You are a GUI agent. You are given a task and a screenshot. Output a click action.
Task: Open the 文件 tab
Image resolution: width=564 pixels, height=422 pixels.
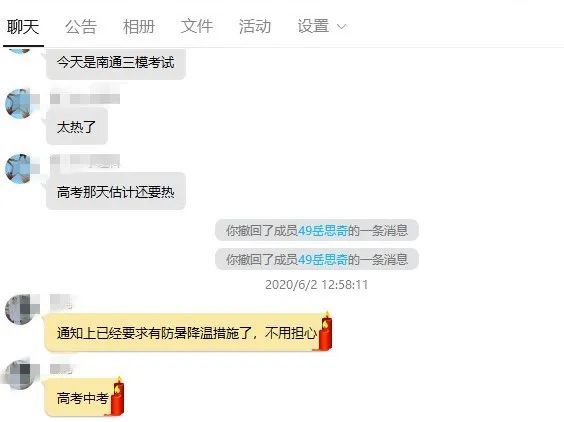(197, 27)
